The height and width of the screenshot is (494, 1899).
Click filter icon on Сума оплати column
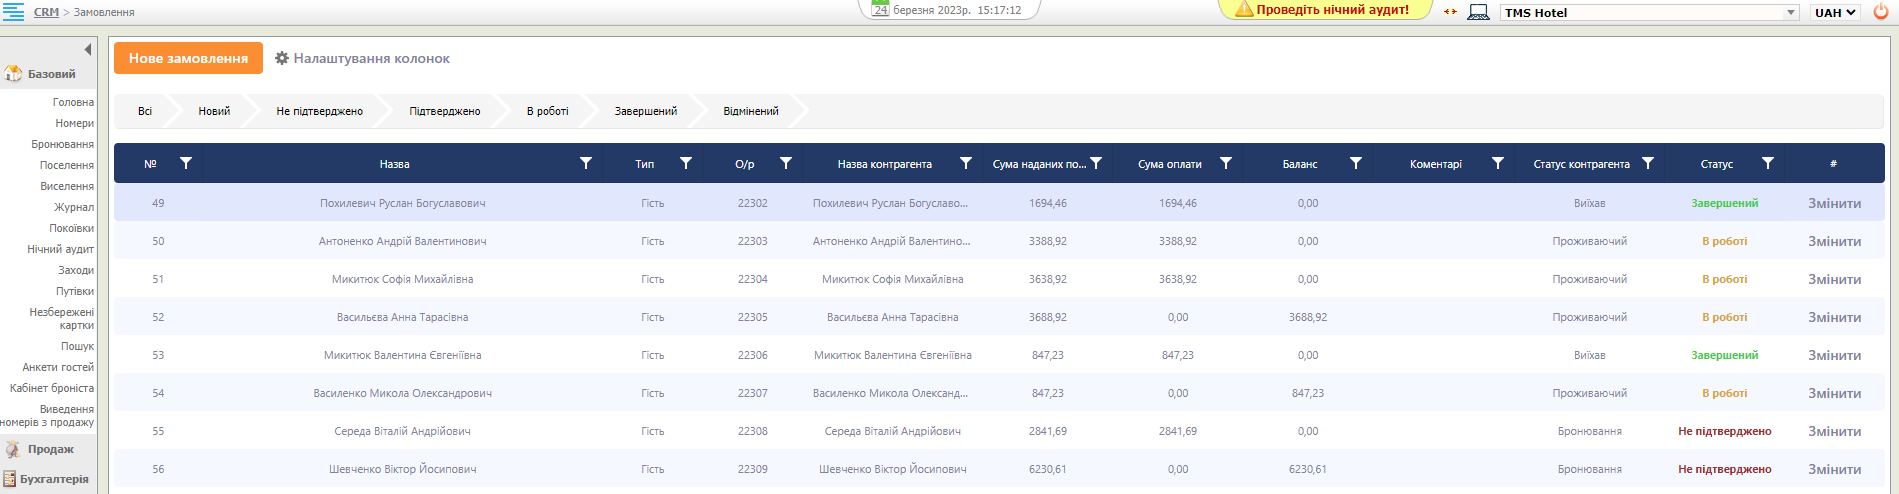pyautogui.click(x=1226, y=163)
